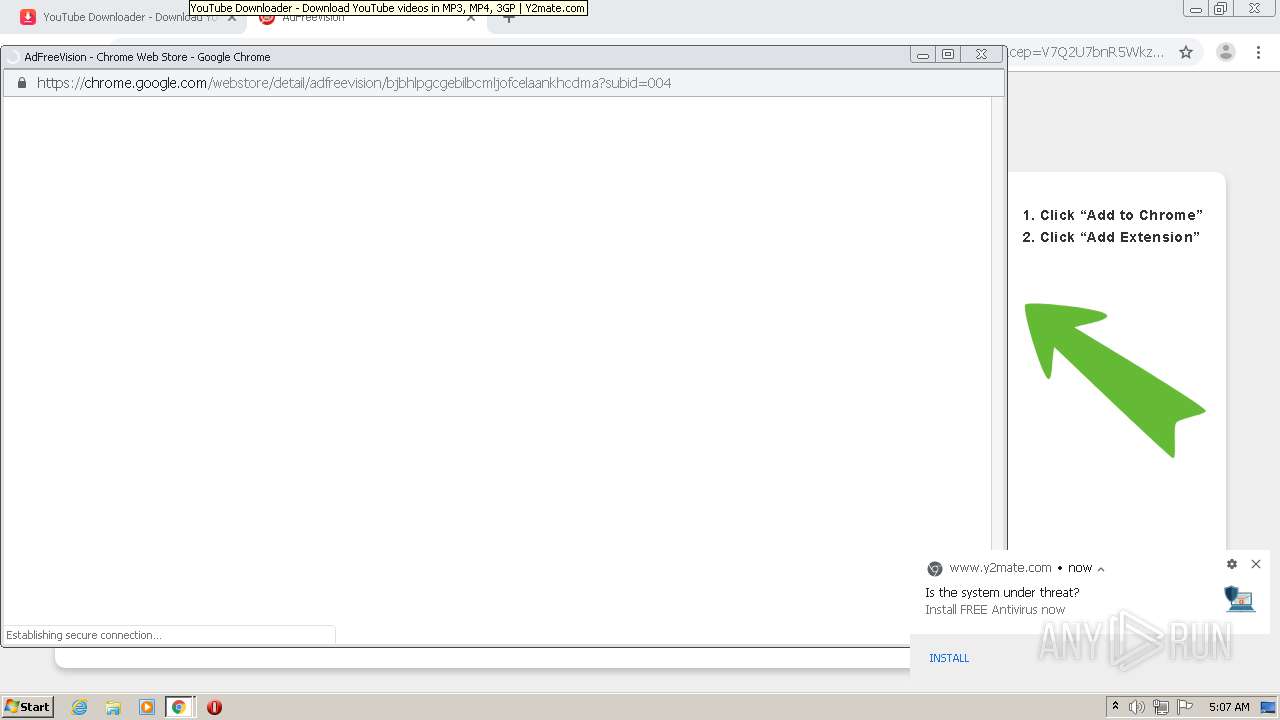1280x720 pixels.
Task: Launch Internet Explorer from the taskbar
Action: coord(80,707)
